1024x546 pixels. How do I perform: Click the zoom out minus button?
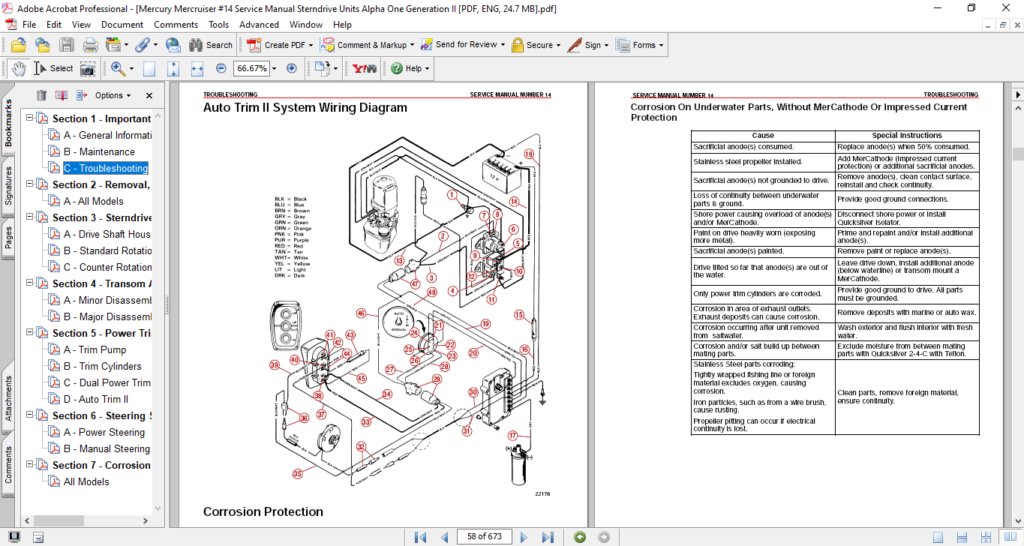[222, 68]
